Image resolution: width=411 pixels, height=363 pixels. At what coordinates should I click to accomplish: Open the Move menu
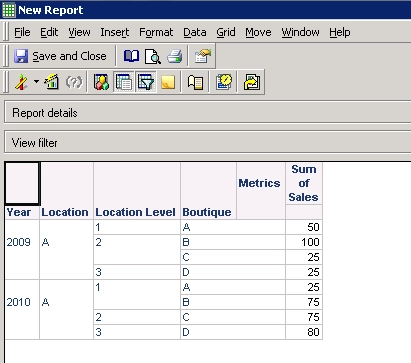[258, 32]
